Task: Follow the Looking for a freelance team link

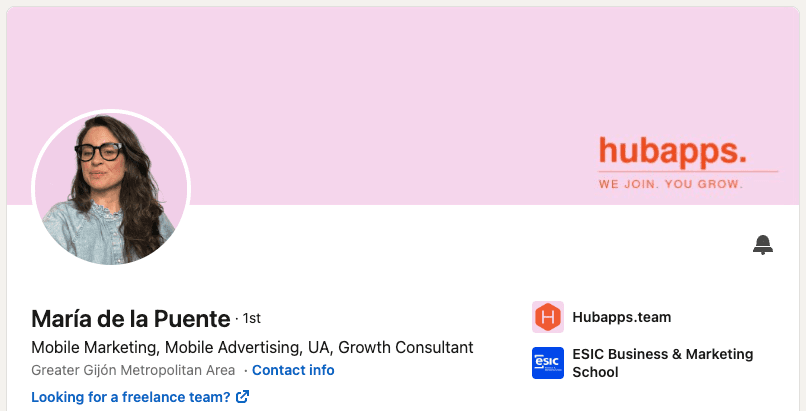Action: click(131, 397)
